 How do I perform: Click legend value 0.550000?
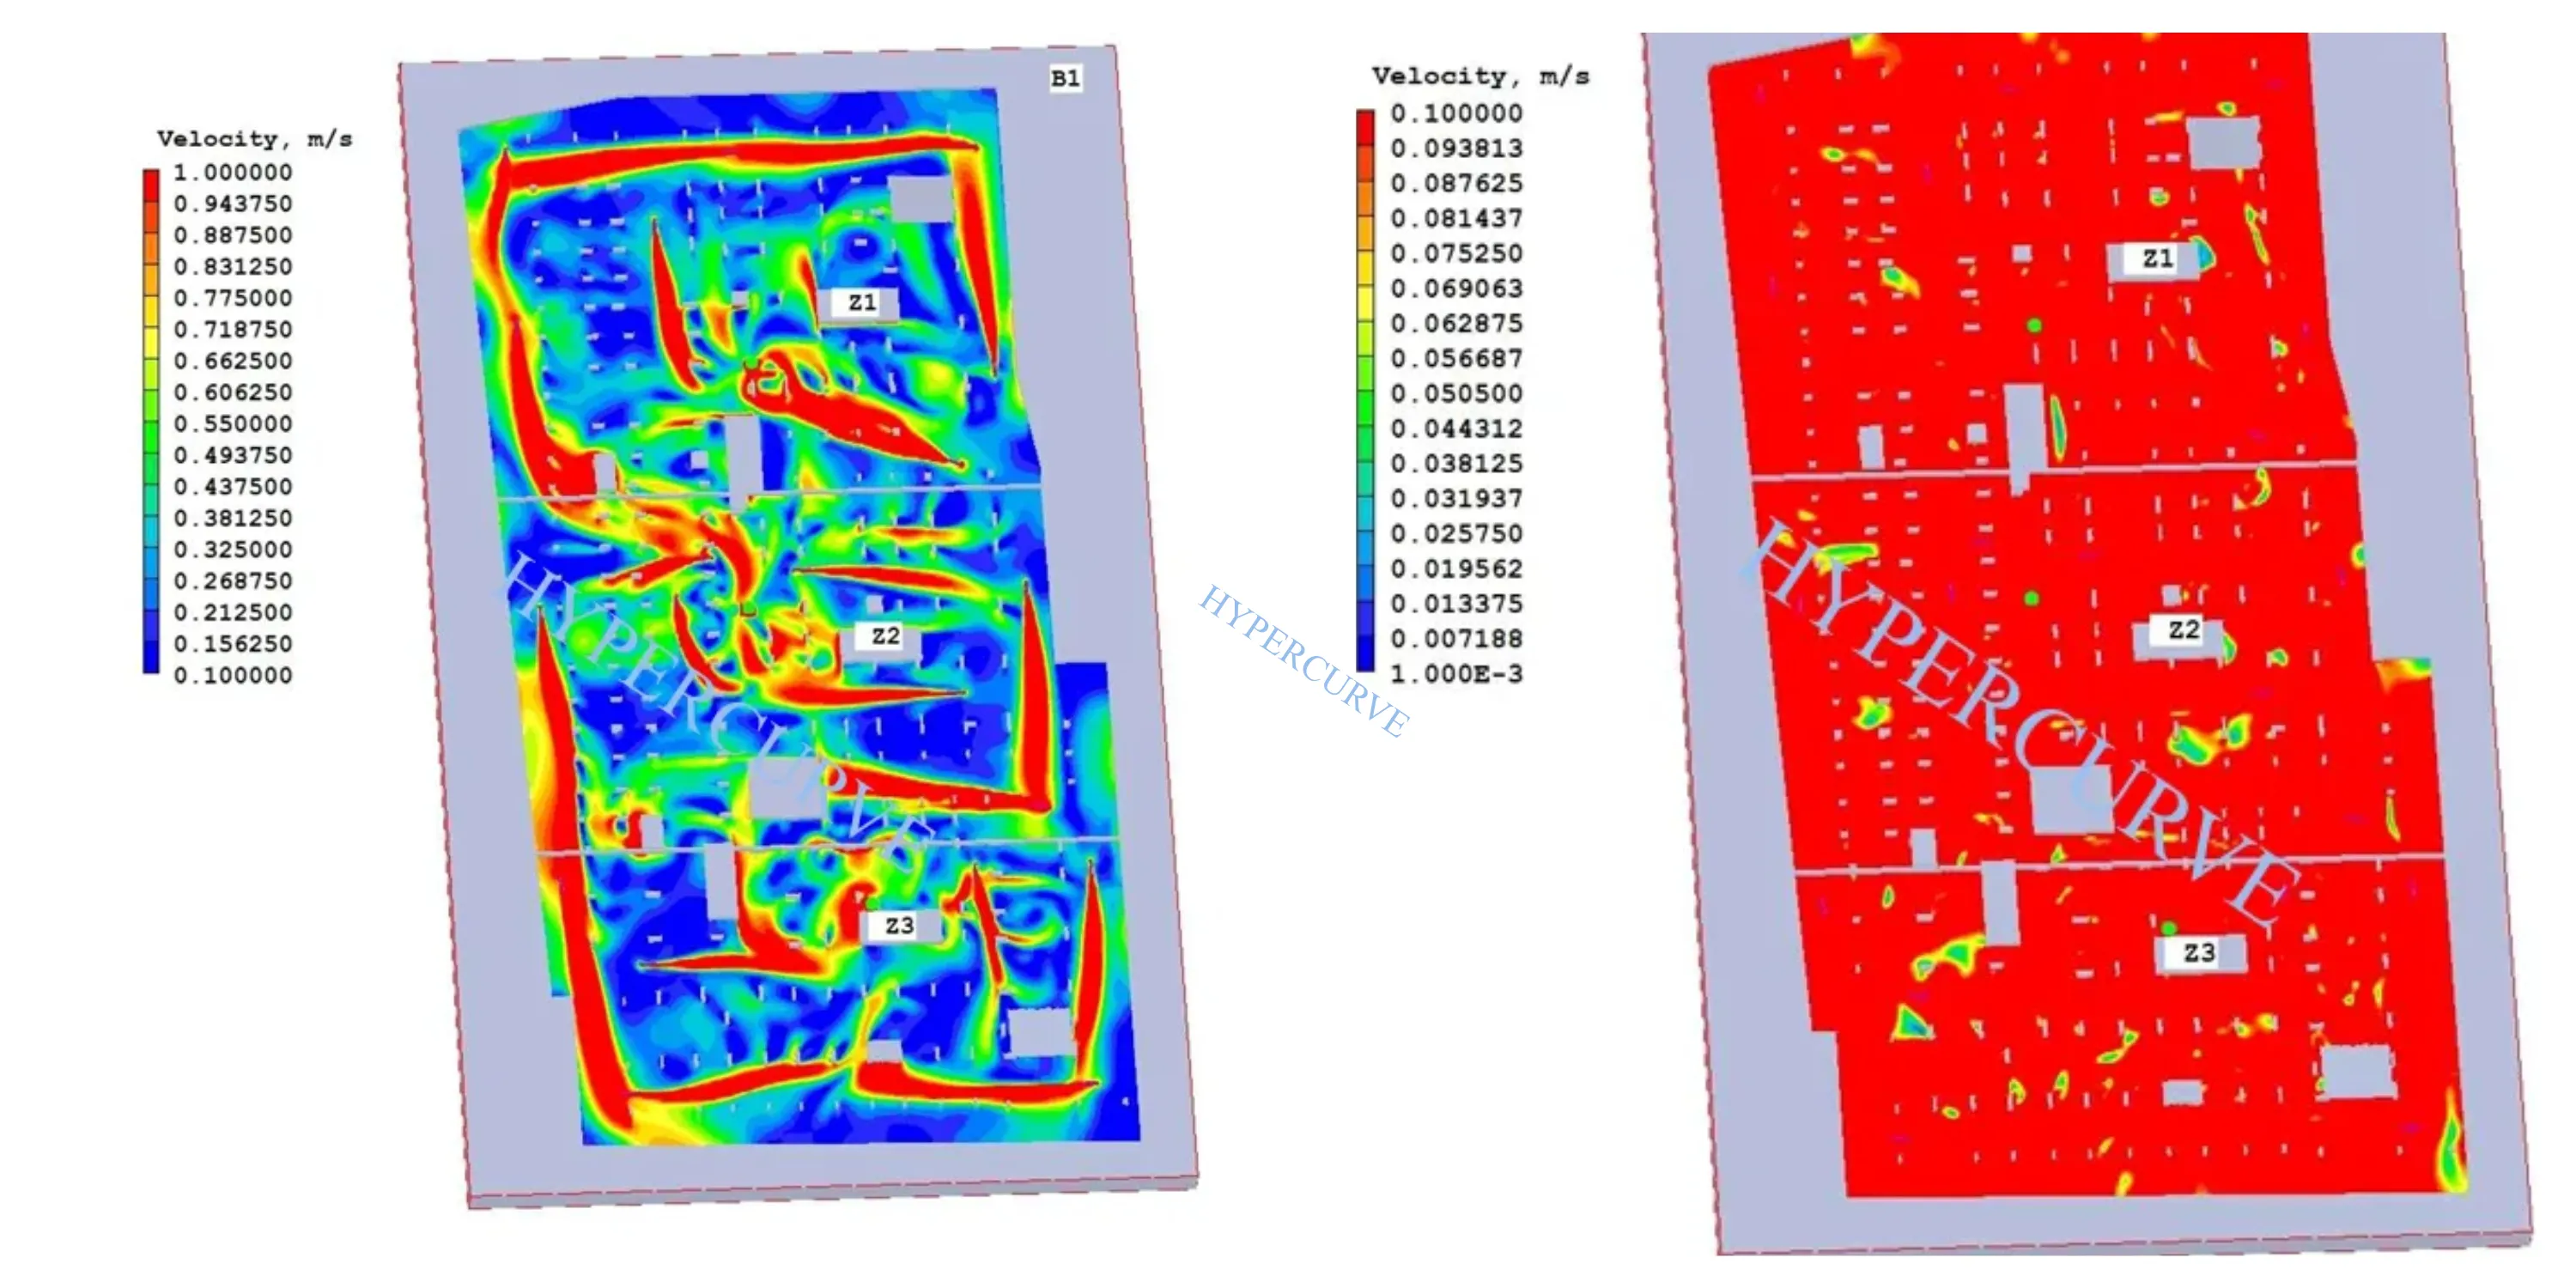(233, 424)
